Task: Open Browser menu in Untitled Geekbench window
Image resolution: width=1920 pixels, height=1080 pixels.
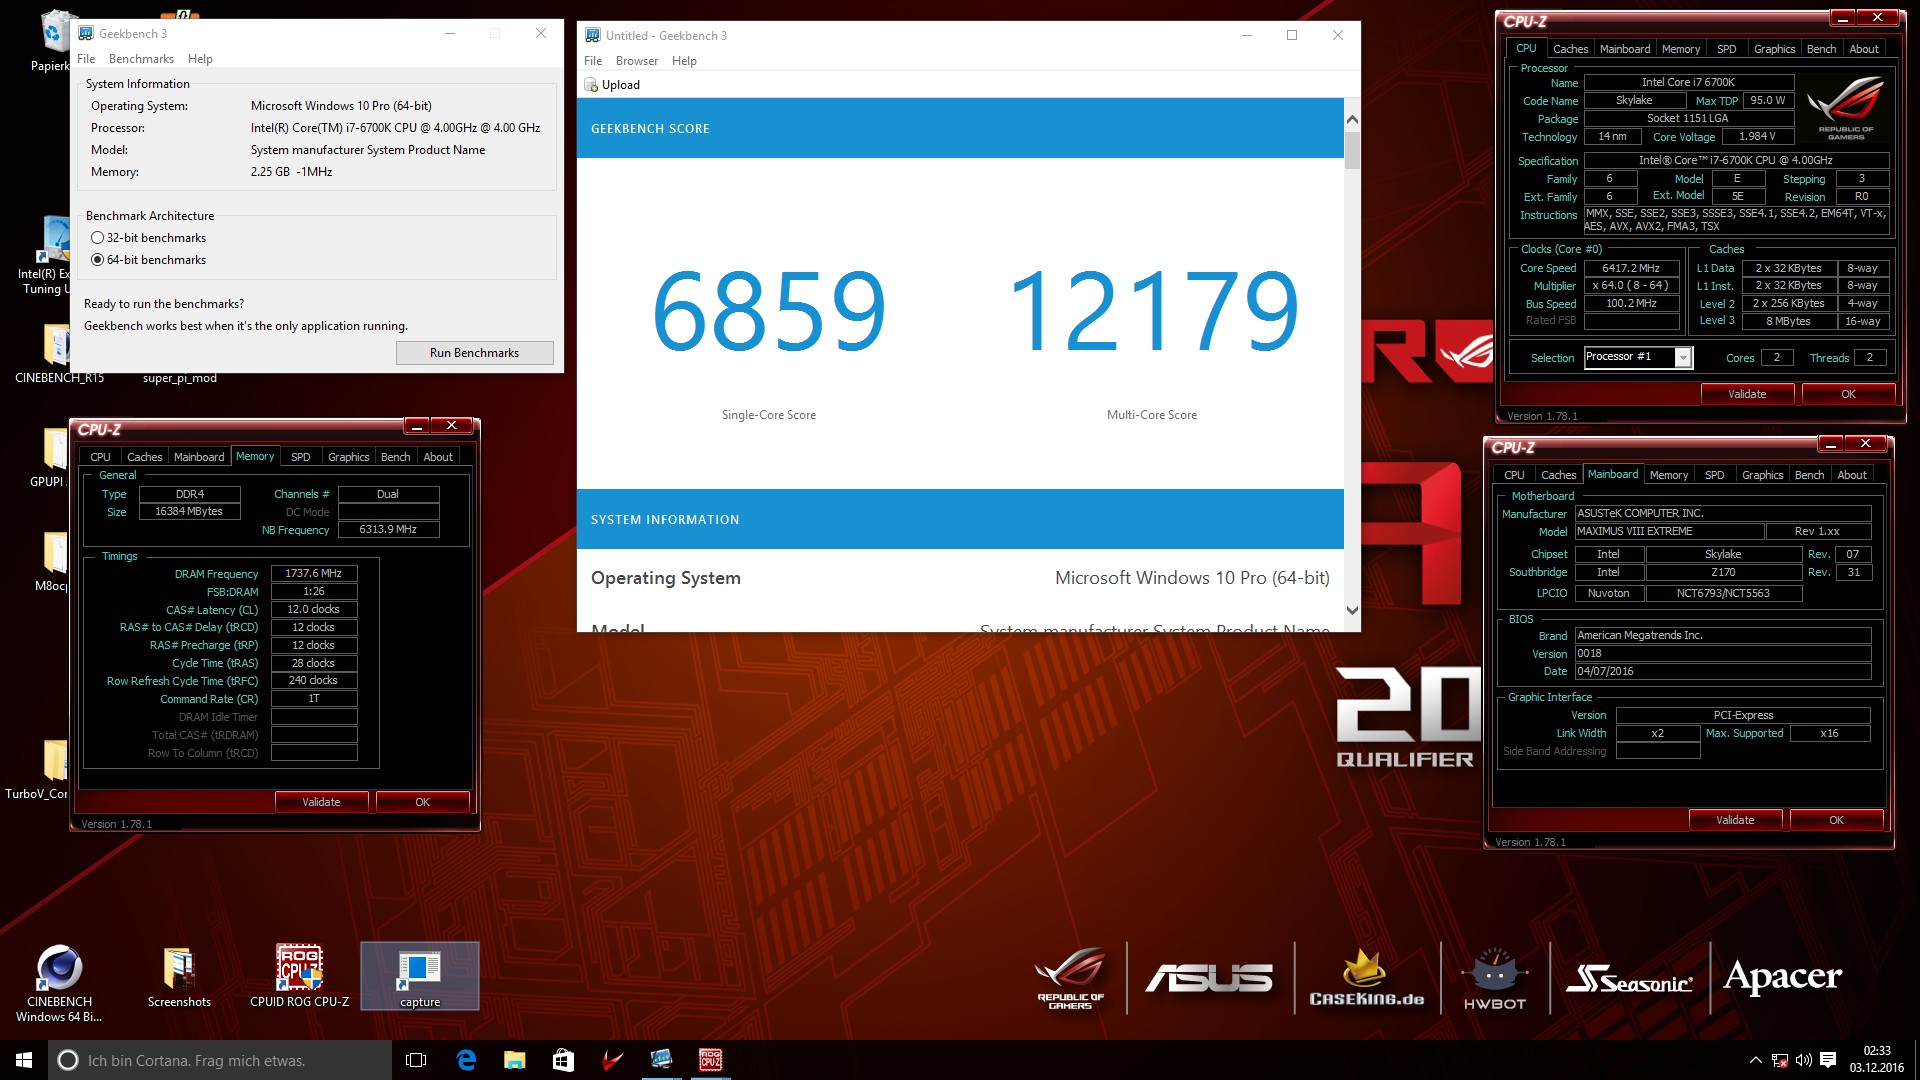Action: pyautogui.click(x=637, y=61)
